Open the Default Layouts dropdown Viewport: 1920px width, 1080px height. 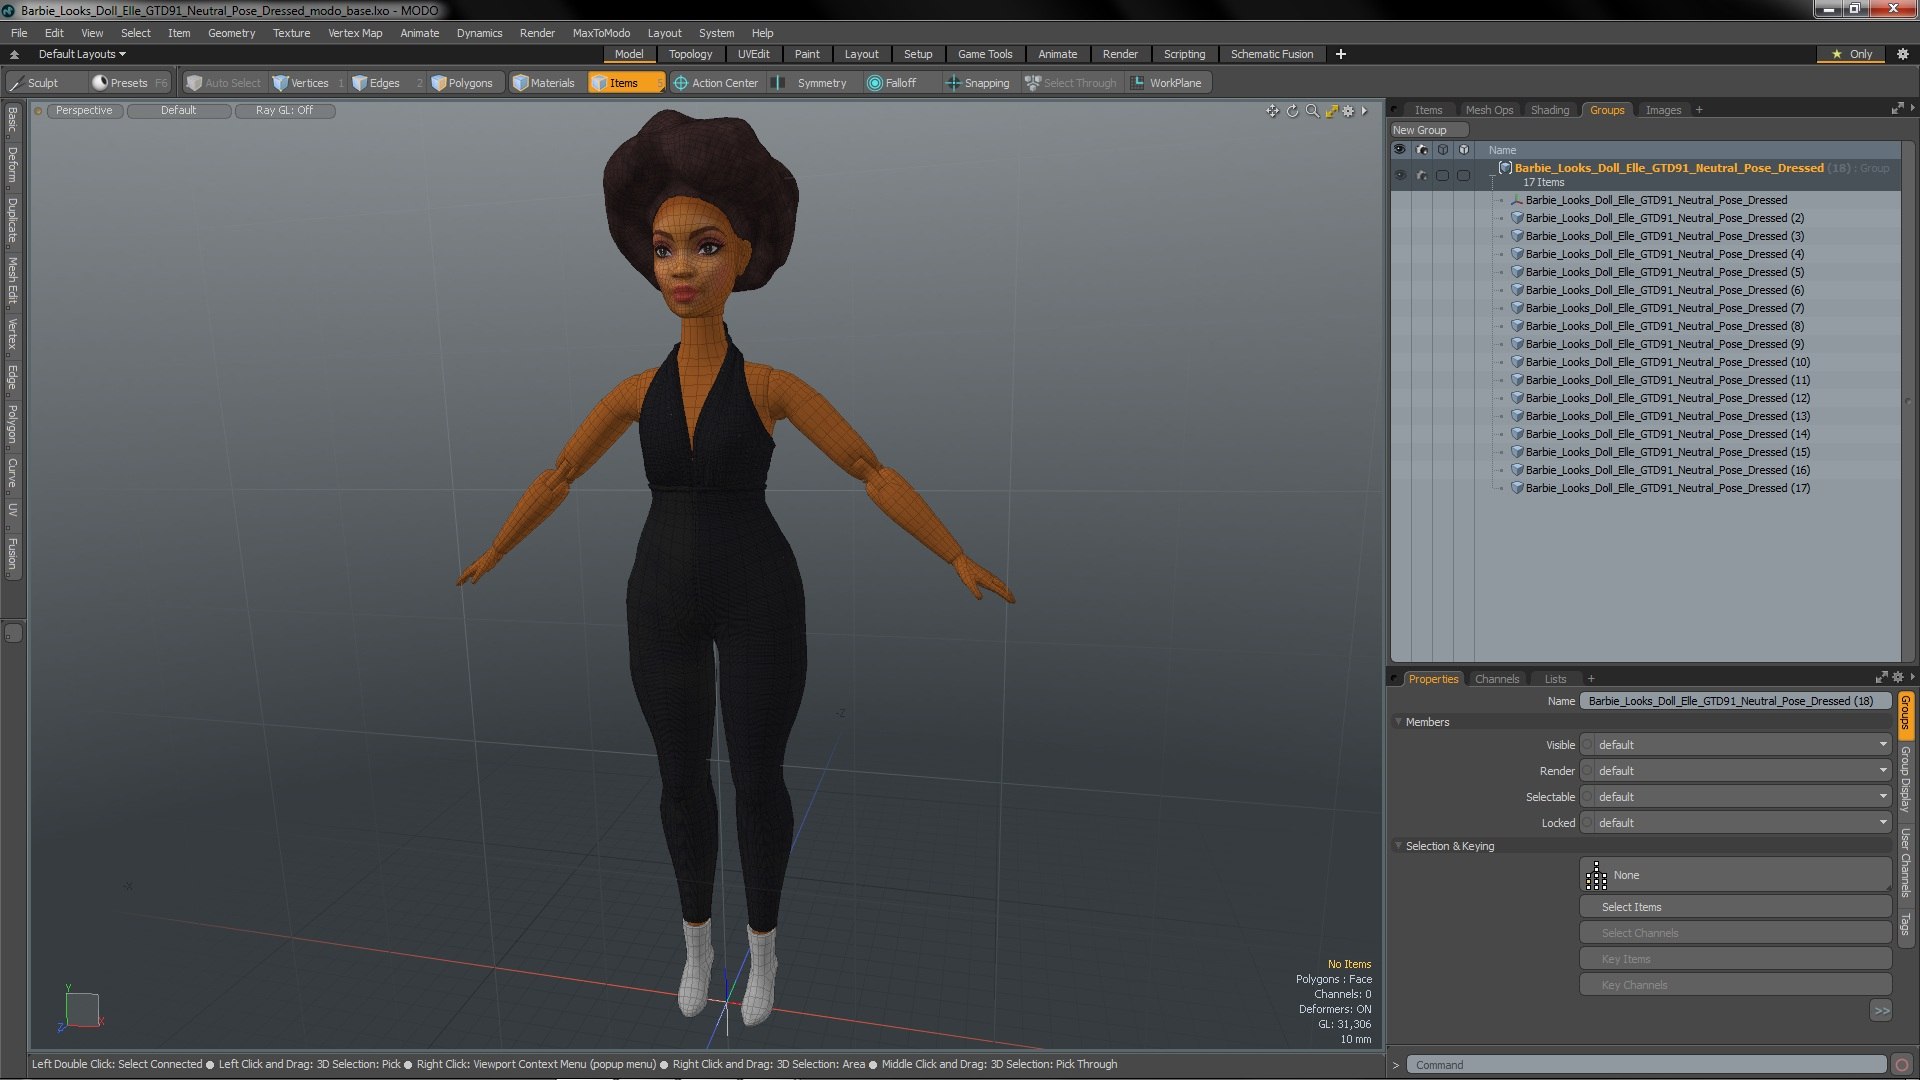(x=82, y=54)
